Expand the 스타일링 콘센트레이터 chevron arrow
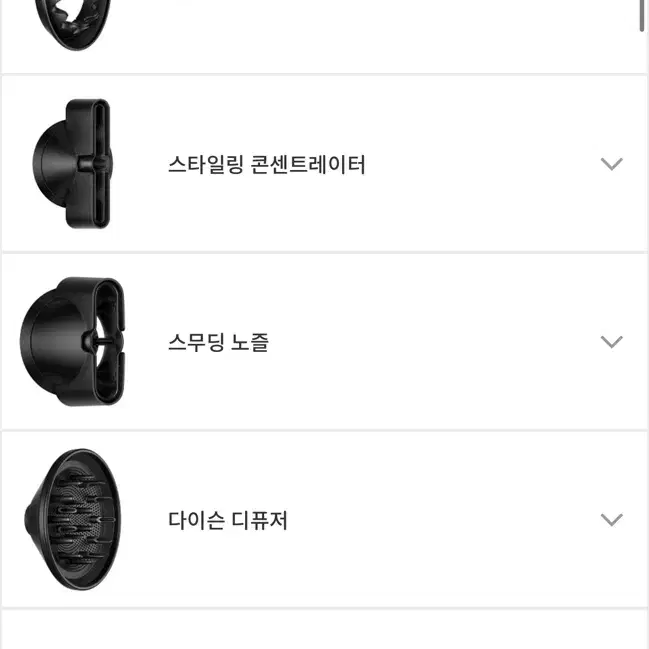Image resolution: width=649 pixels, height=649 pixels. tap(611, 164)
